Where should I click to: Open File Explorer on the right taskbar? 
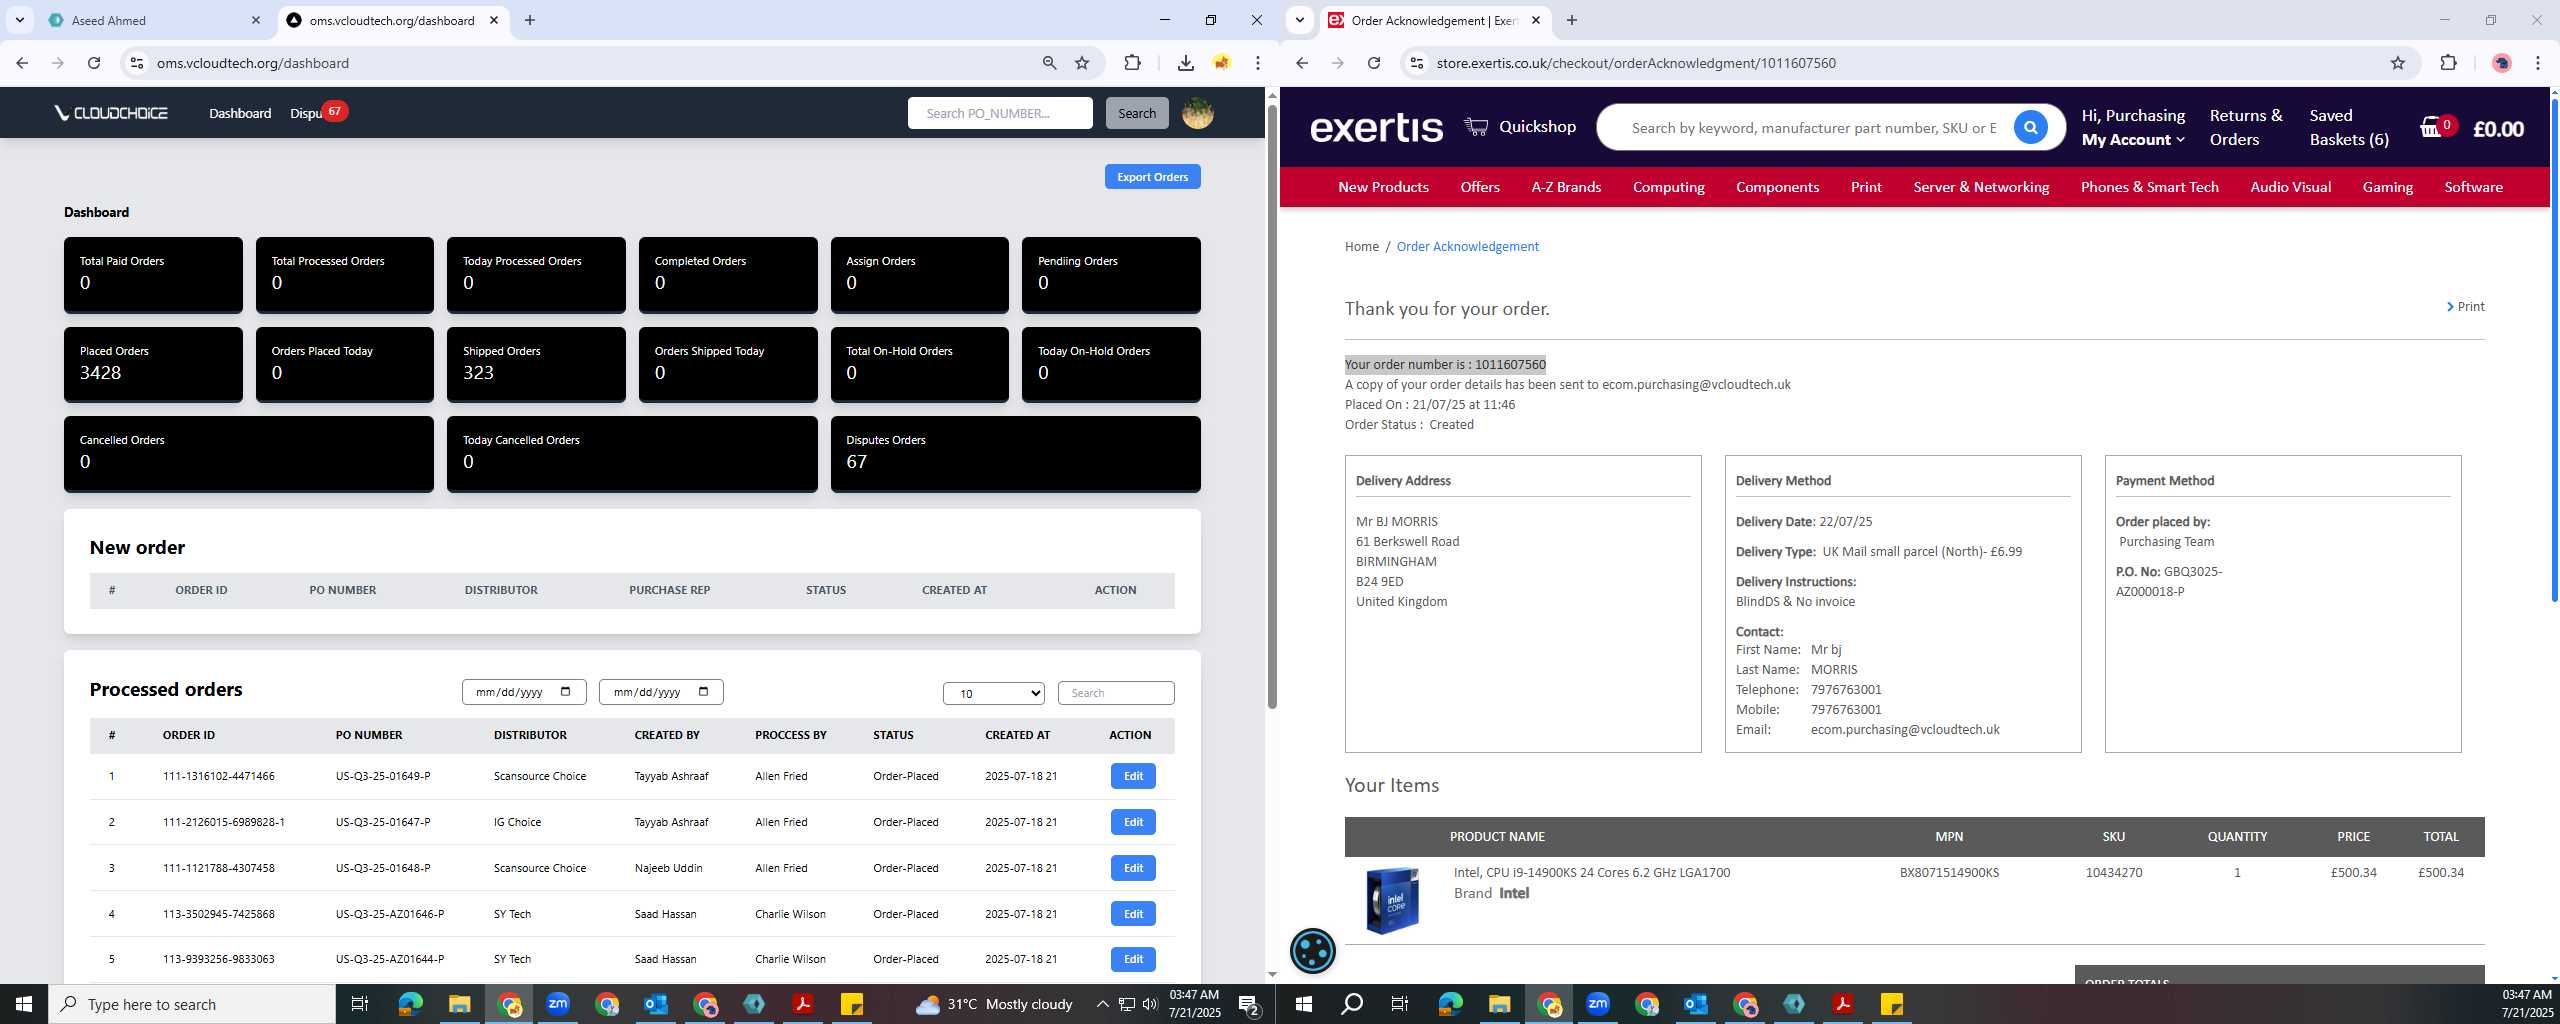tap(1499, 1004)
